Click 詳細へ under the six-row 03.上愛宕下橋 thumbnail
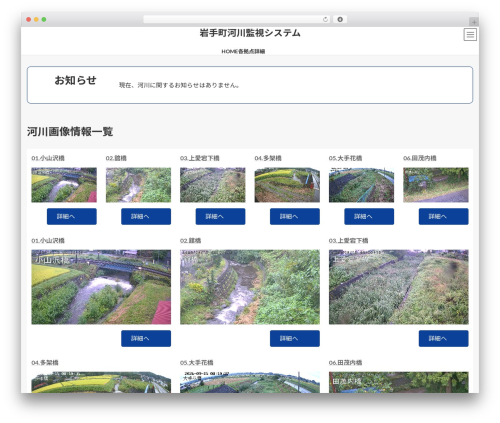This screenshot has width=500, height=423. click(220, 217)
